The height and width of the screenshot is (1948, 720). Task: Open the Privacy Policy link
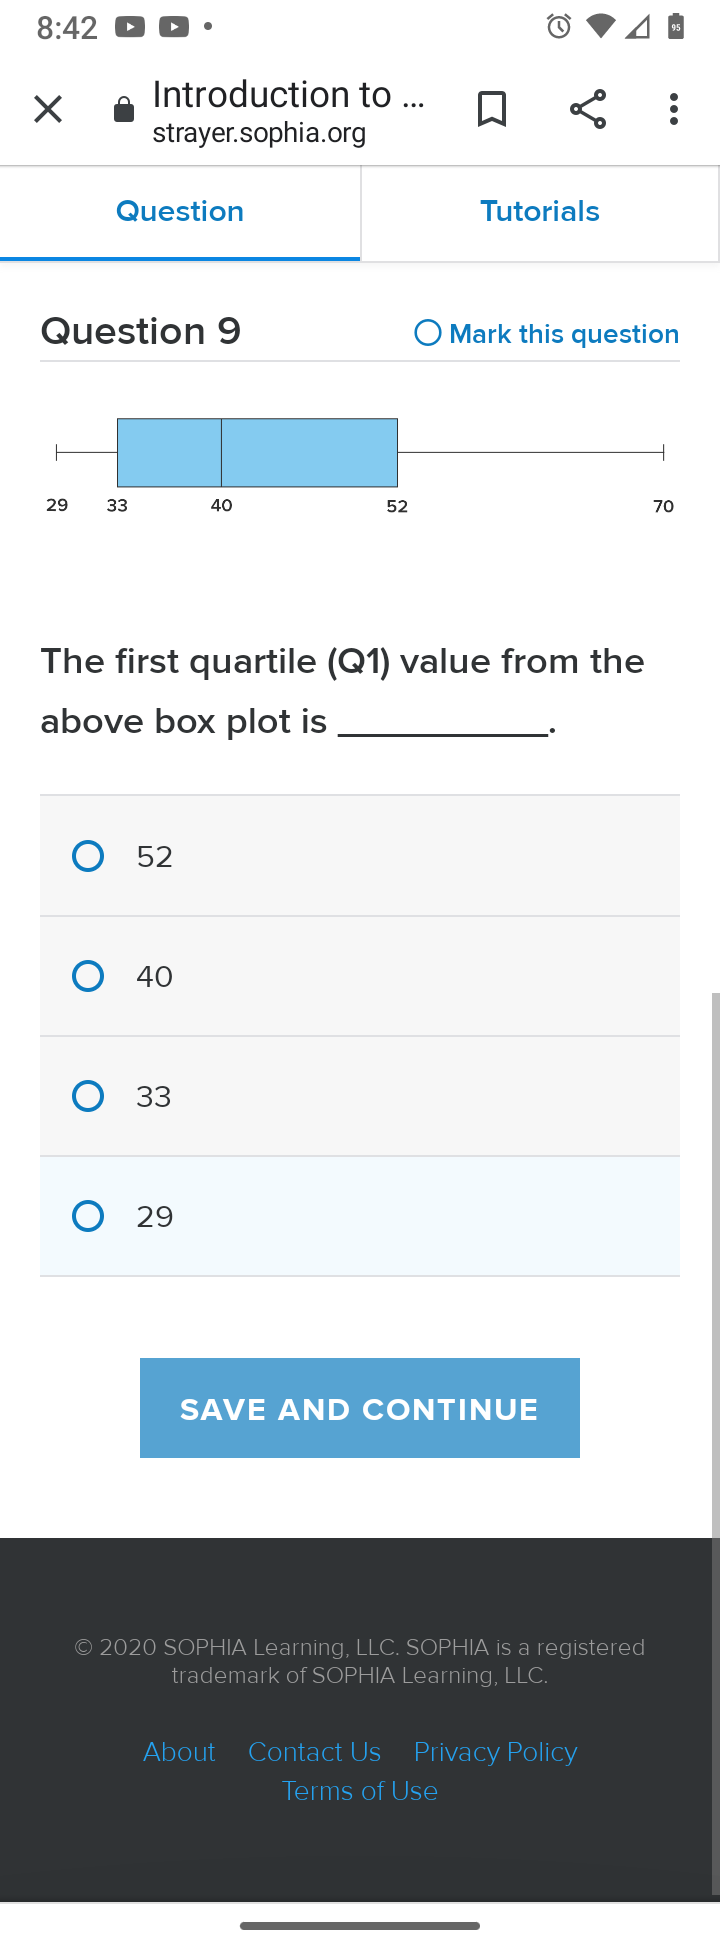[496, 1752]
